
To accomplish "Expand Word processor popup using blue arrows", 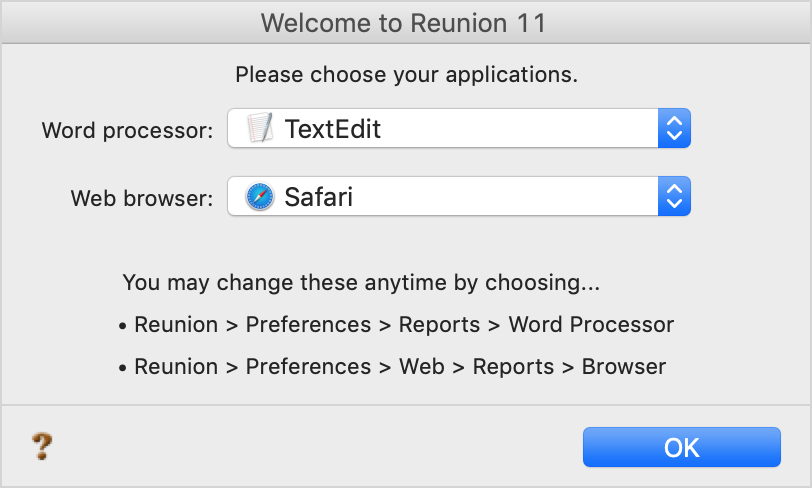I will 674,128.
